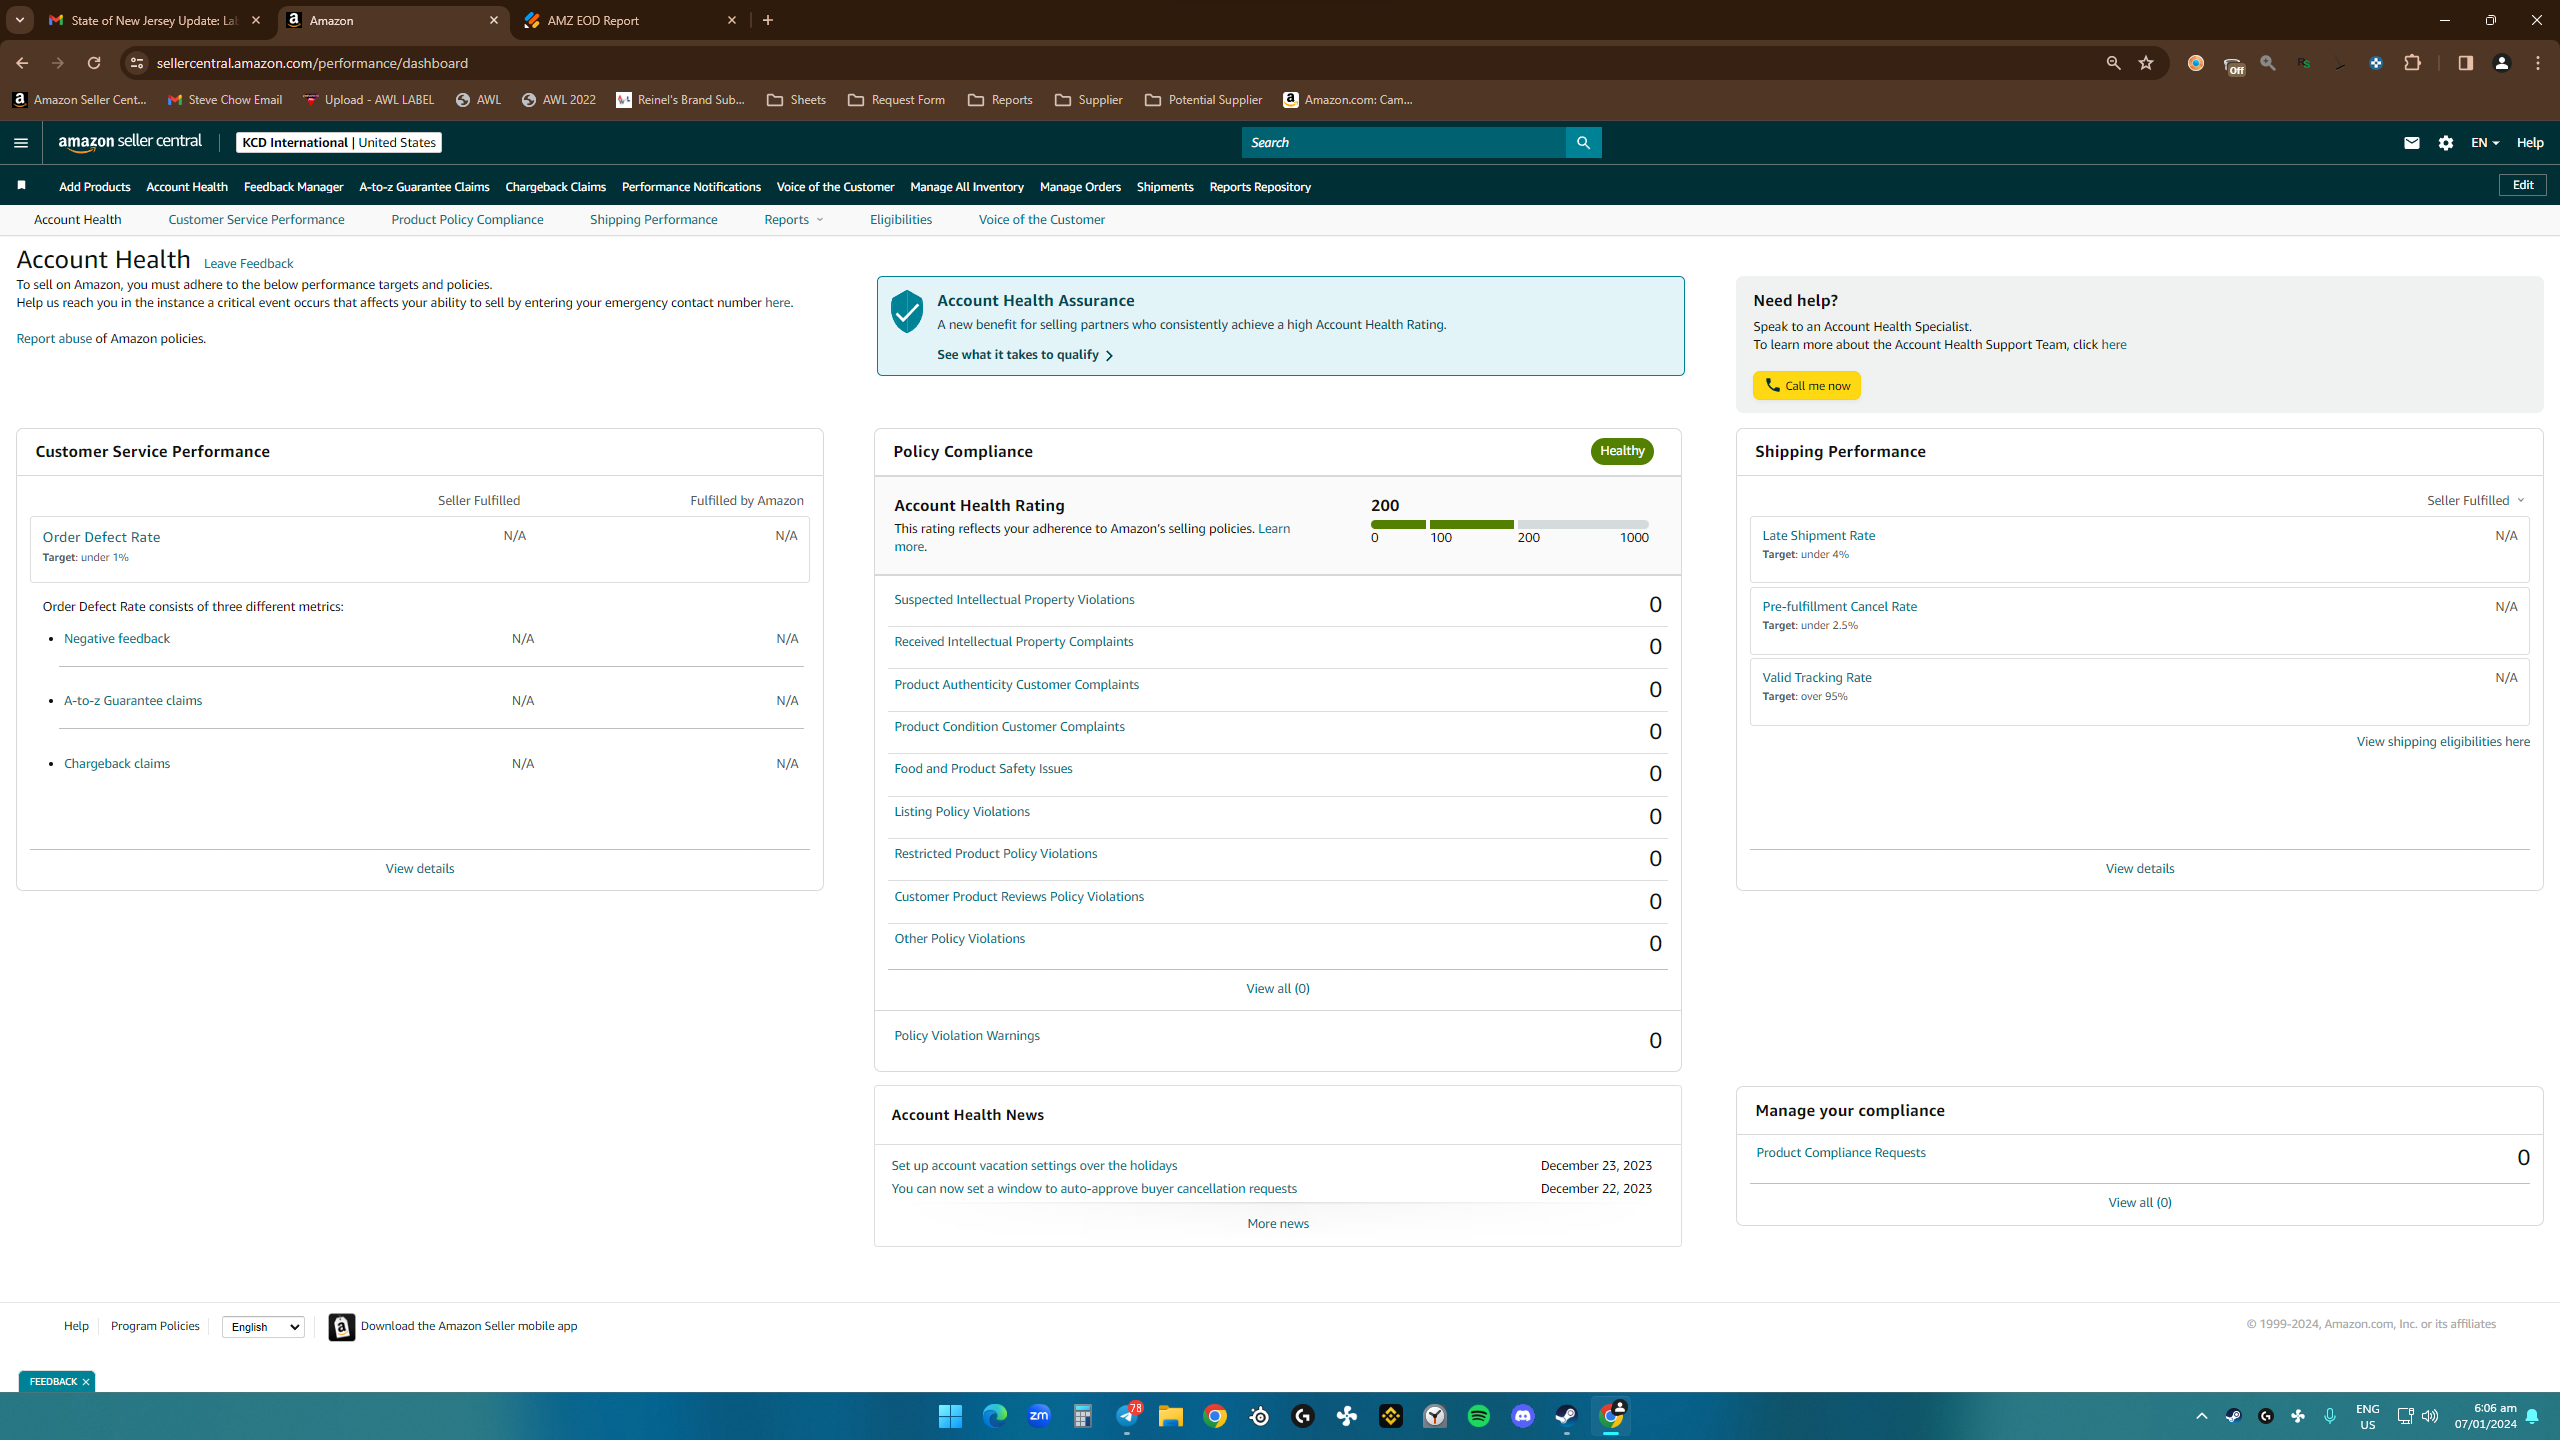Image resolution: width=2560 pixels, height=1440 pixels.
Task: Open the Report abuse link
Action: click(54, 339)
